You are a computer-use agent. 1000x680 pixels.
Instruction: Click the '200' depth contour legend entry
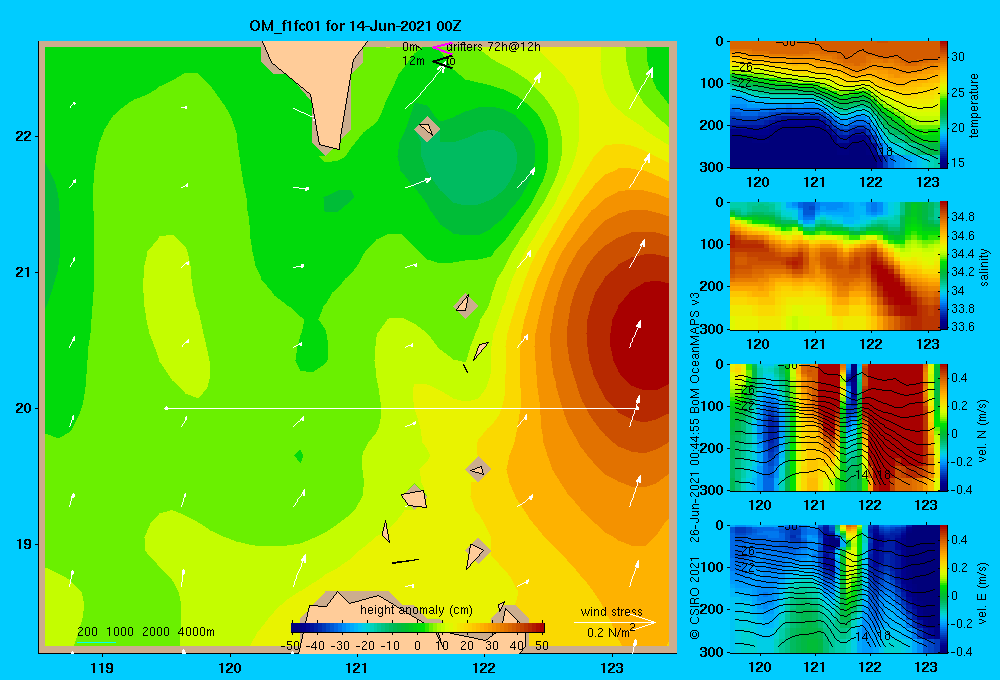tap(87, 632)
